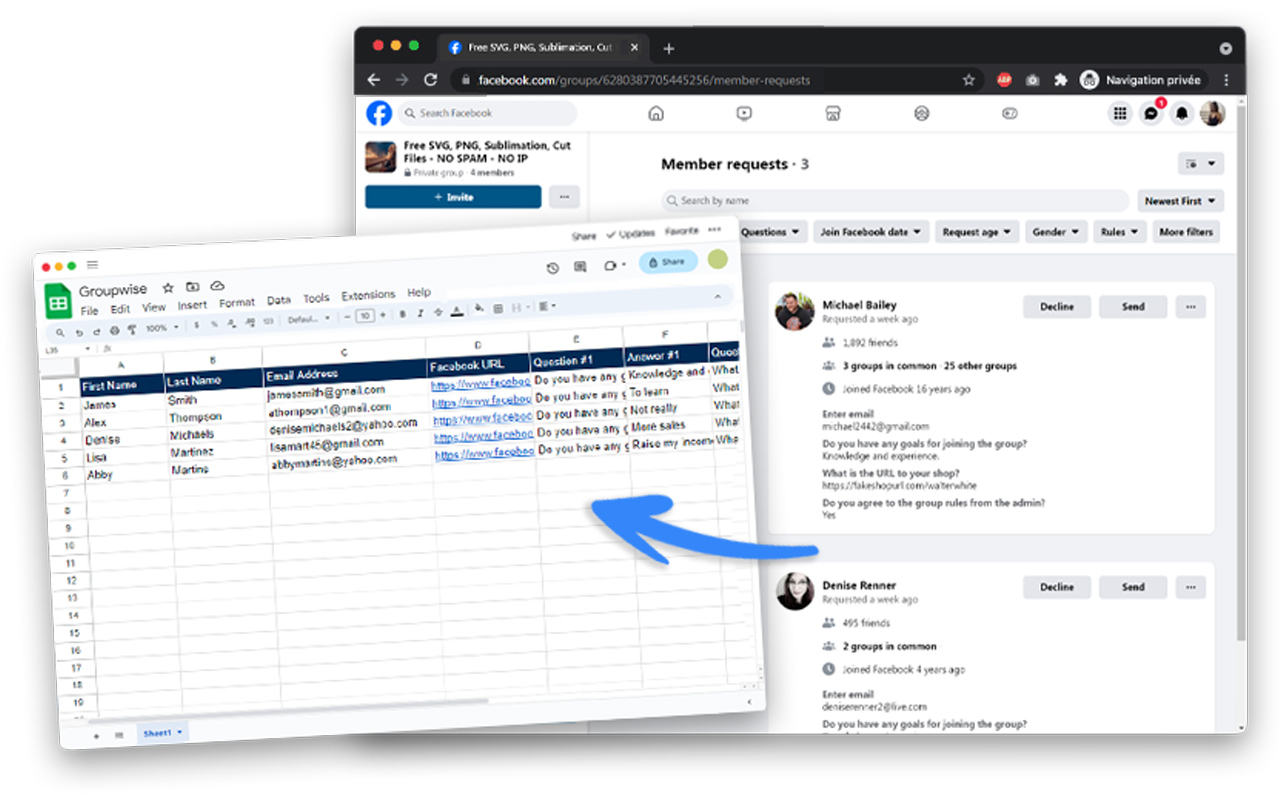Bookmark this page with Chrome star
Image resolution: width=1280 pixels, height=800 pixels.
[x=968, y=80]
